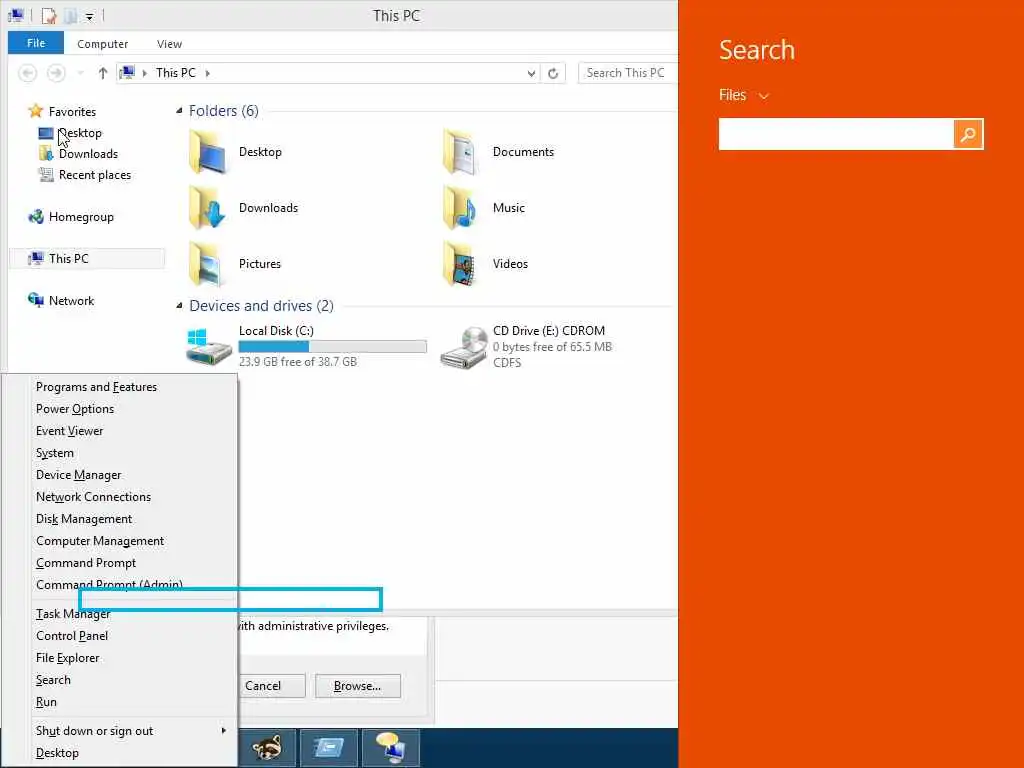Collapse the Folders (6) group
Viewport: 1024px width, 768px height.
point(179,111)
